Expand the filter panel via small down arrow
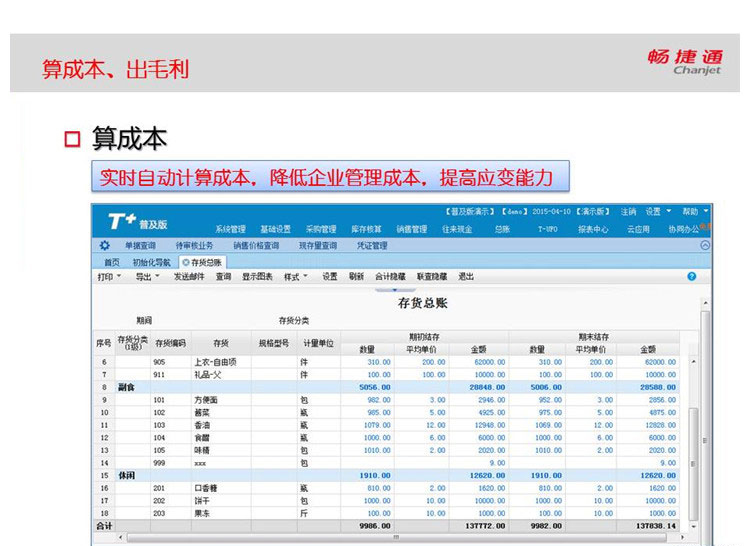Screen dimensions: 750x546 click(x=395, y=290)
